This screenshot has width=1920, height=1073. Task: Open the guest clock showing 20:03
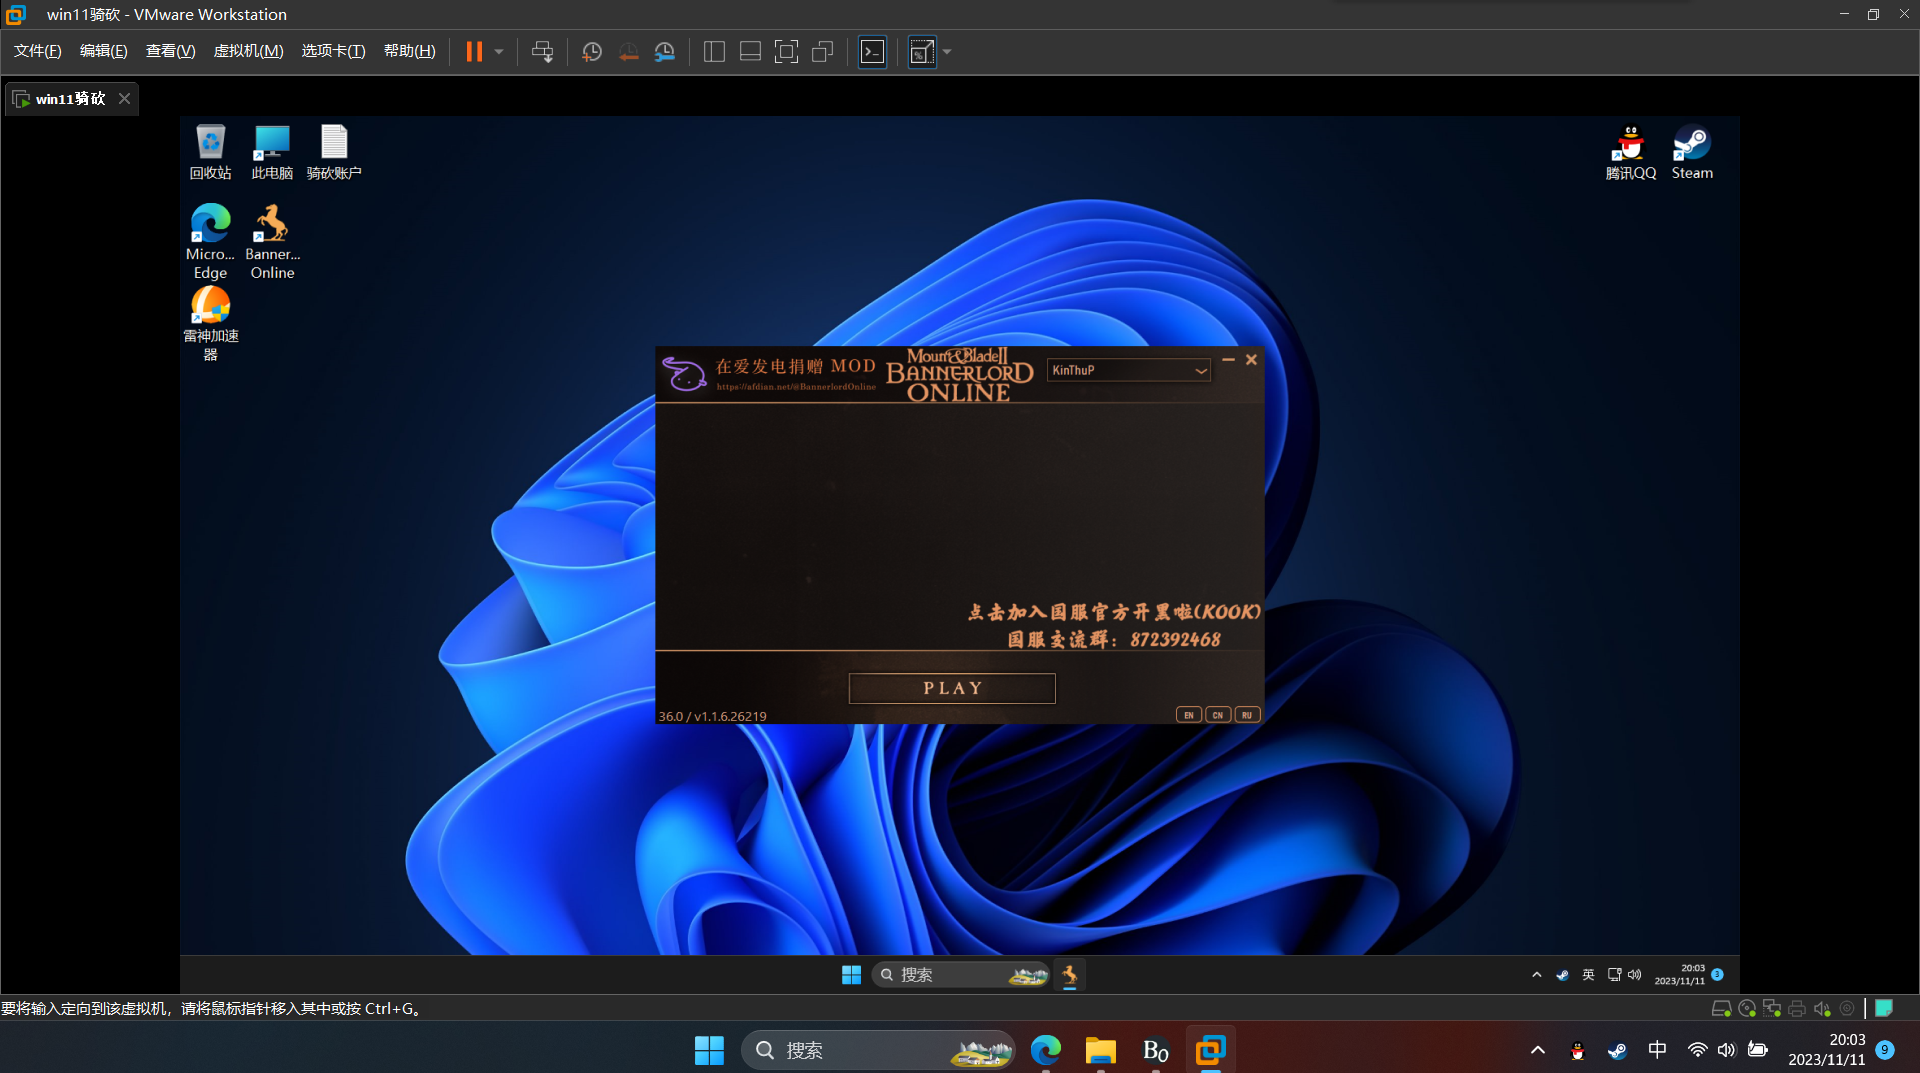tap(1680, 975)
